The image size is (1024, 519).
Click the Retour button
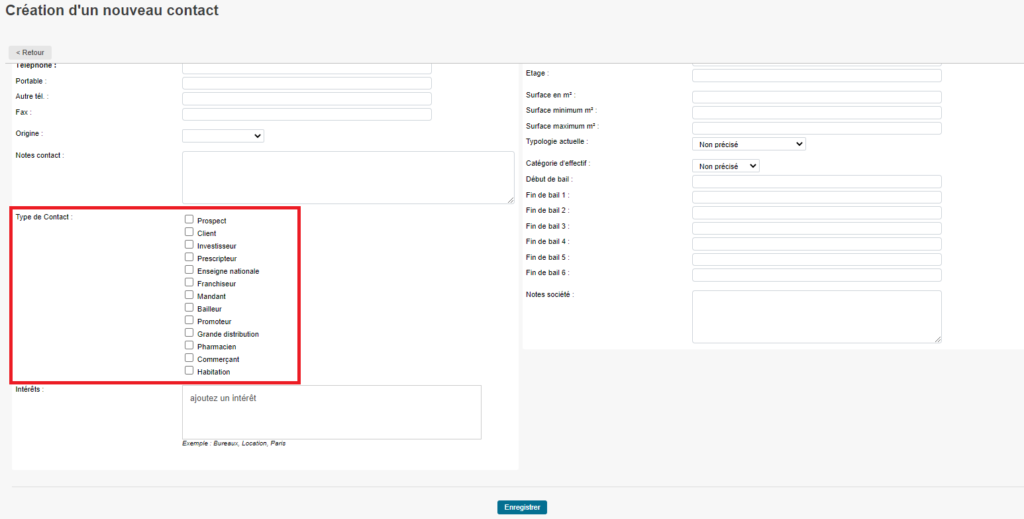30,52
